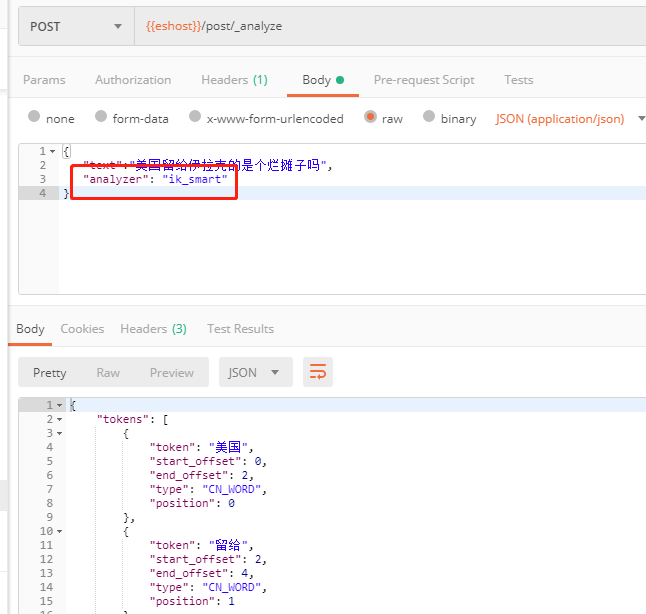Collapse line 1 fold arrow in request editor
Screen dimensions: 646x614
pos(53,152)
